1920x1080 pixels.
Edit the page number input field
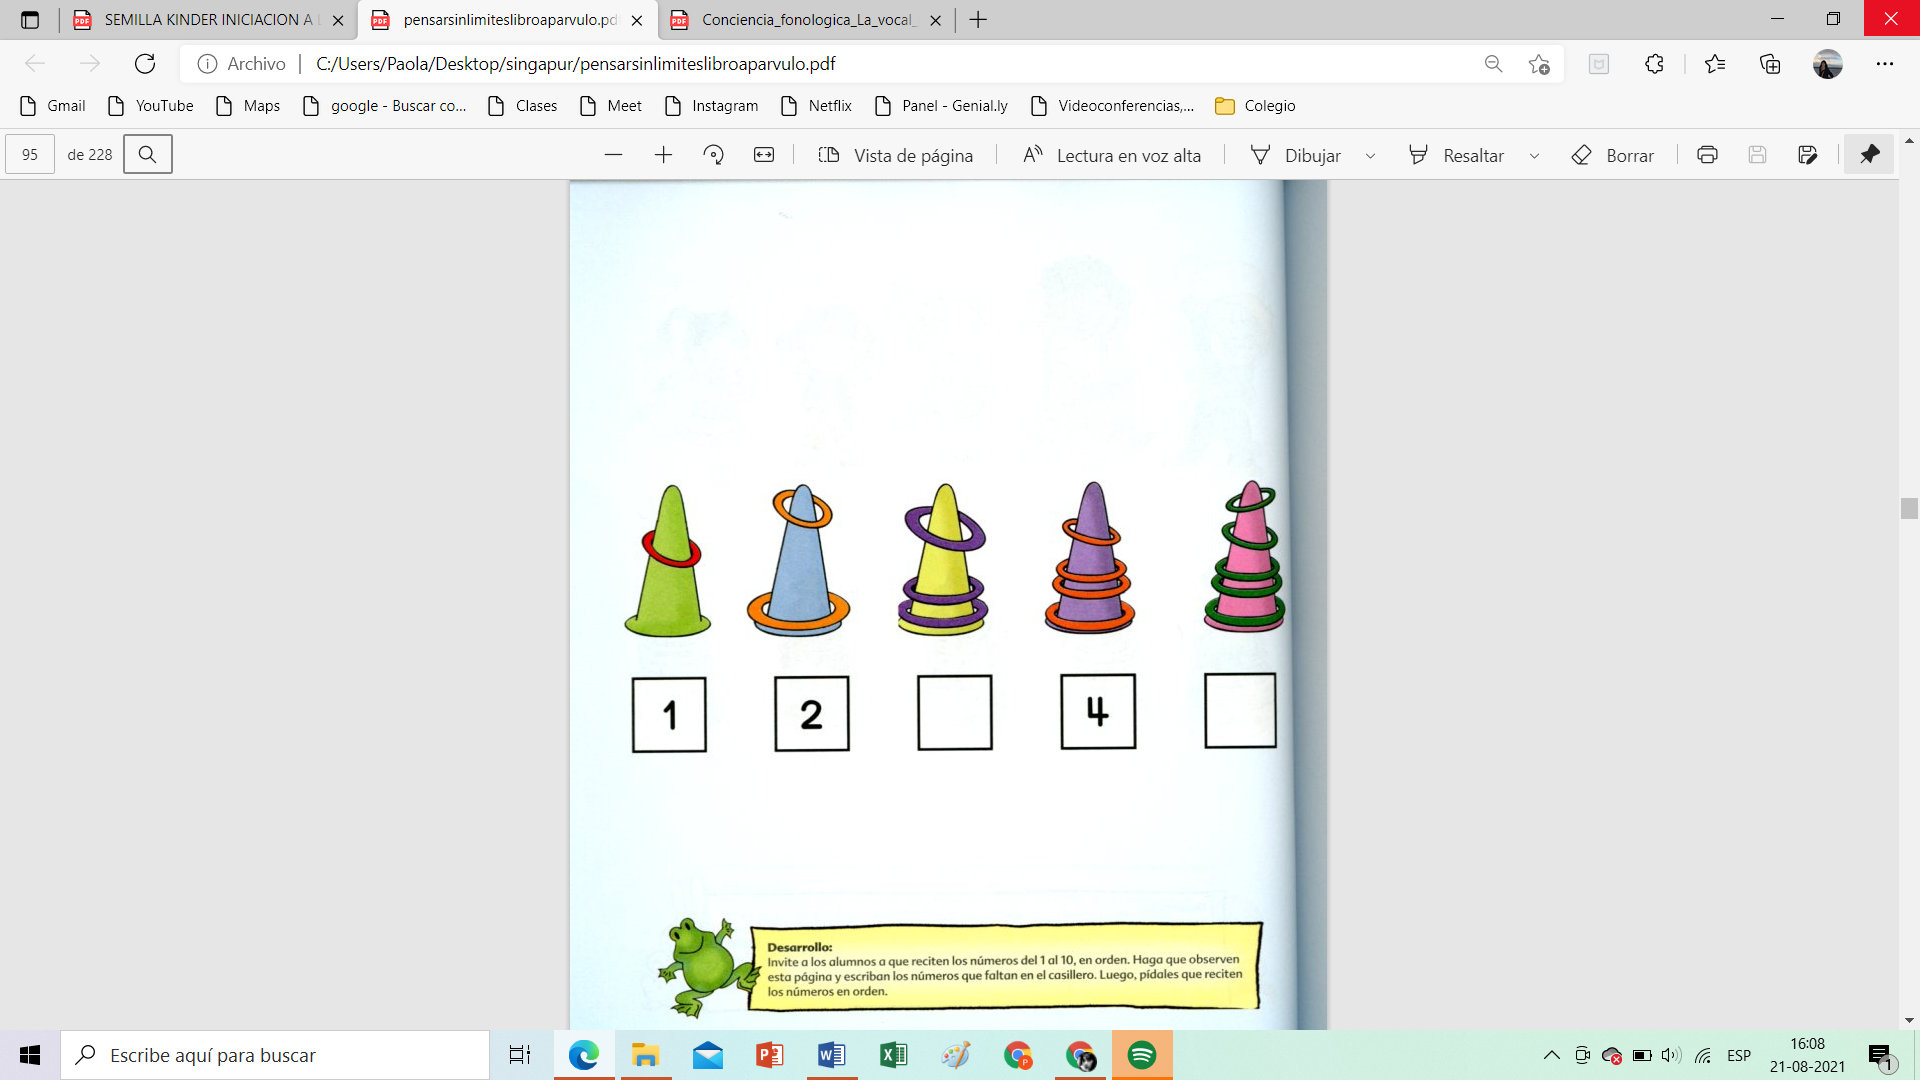pos(29,154)
